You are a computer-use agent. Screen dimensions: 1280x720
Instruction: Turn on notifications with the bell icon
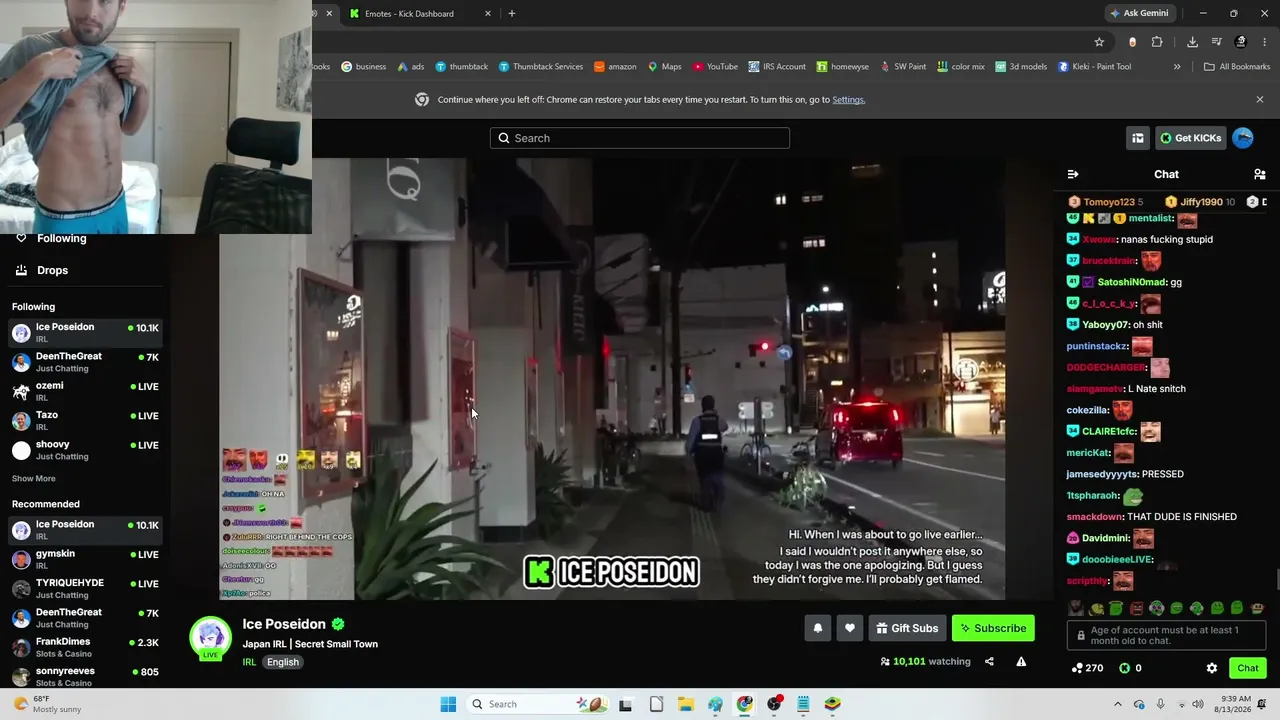point(818,628)
